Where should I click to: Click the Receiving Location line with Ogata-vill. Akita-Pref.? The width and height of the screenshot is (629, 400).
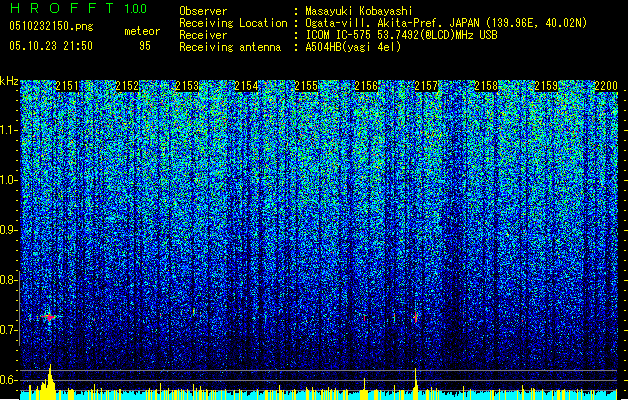click(x=383, y=23)
